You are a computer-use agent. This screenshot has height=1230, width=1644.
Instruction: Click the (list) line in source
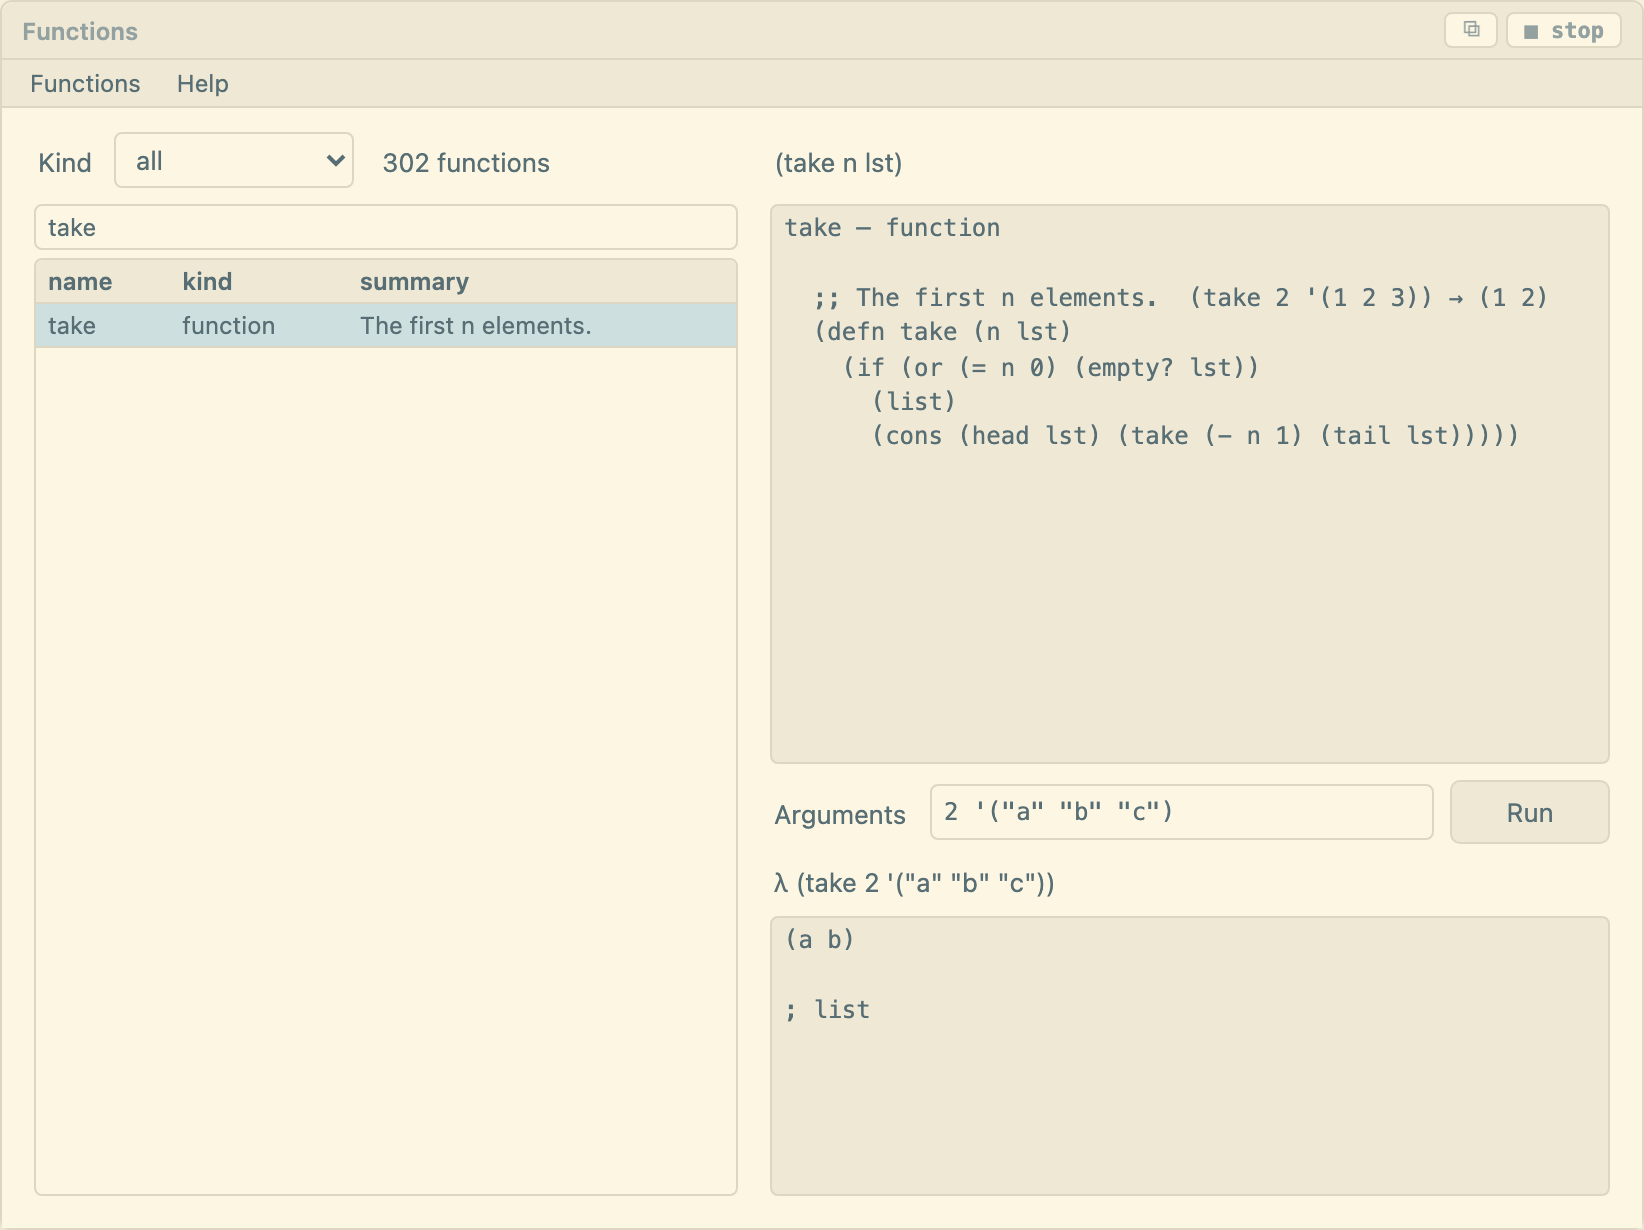tap(914, 402)
